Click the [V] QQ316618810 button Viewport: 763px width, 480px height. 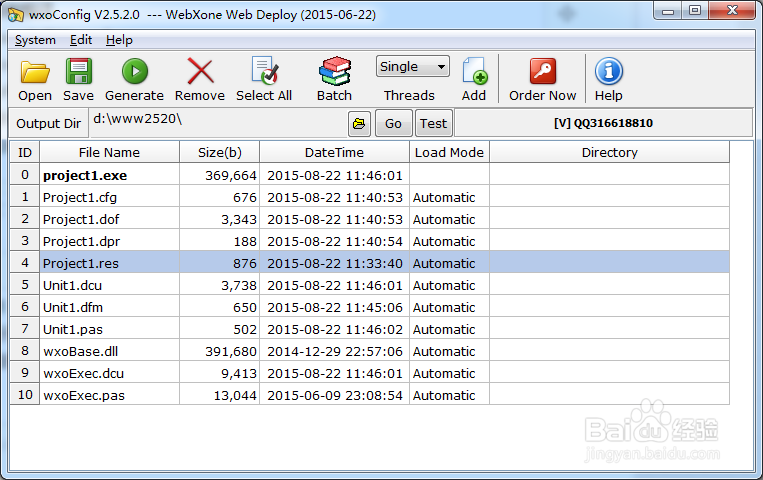pyautogui.click(x=603, y=123)
